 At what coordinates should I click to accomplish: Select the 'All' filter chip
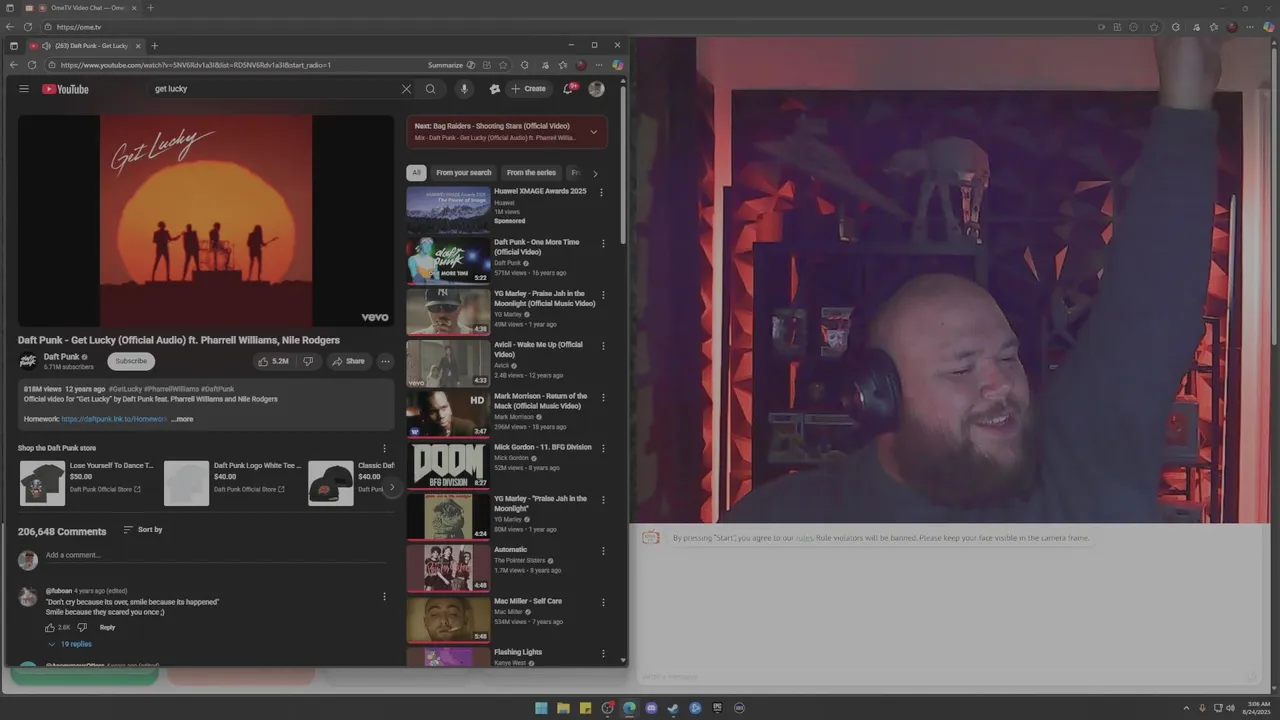point(416,173)
